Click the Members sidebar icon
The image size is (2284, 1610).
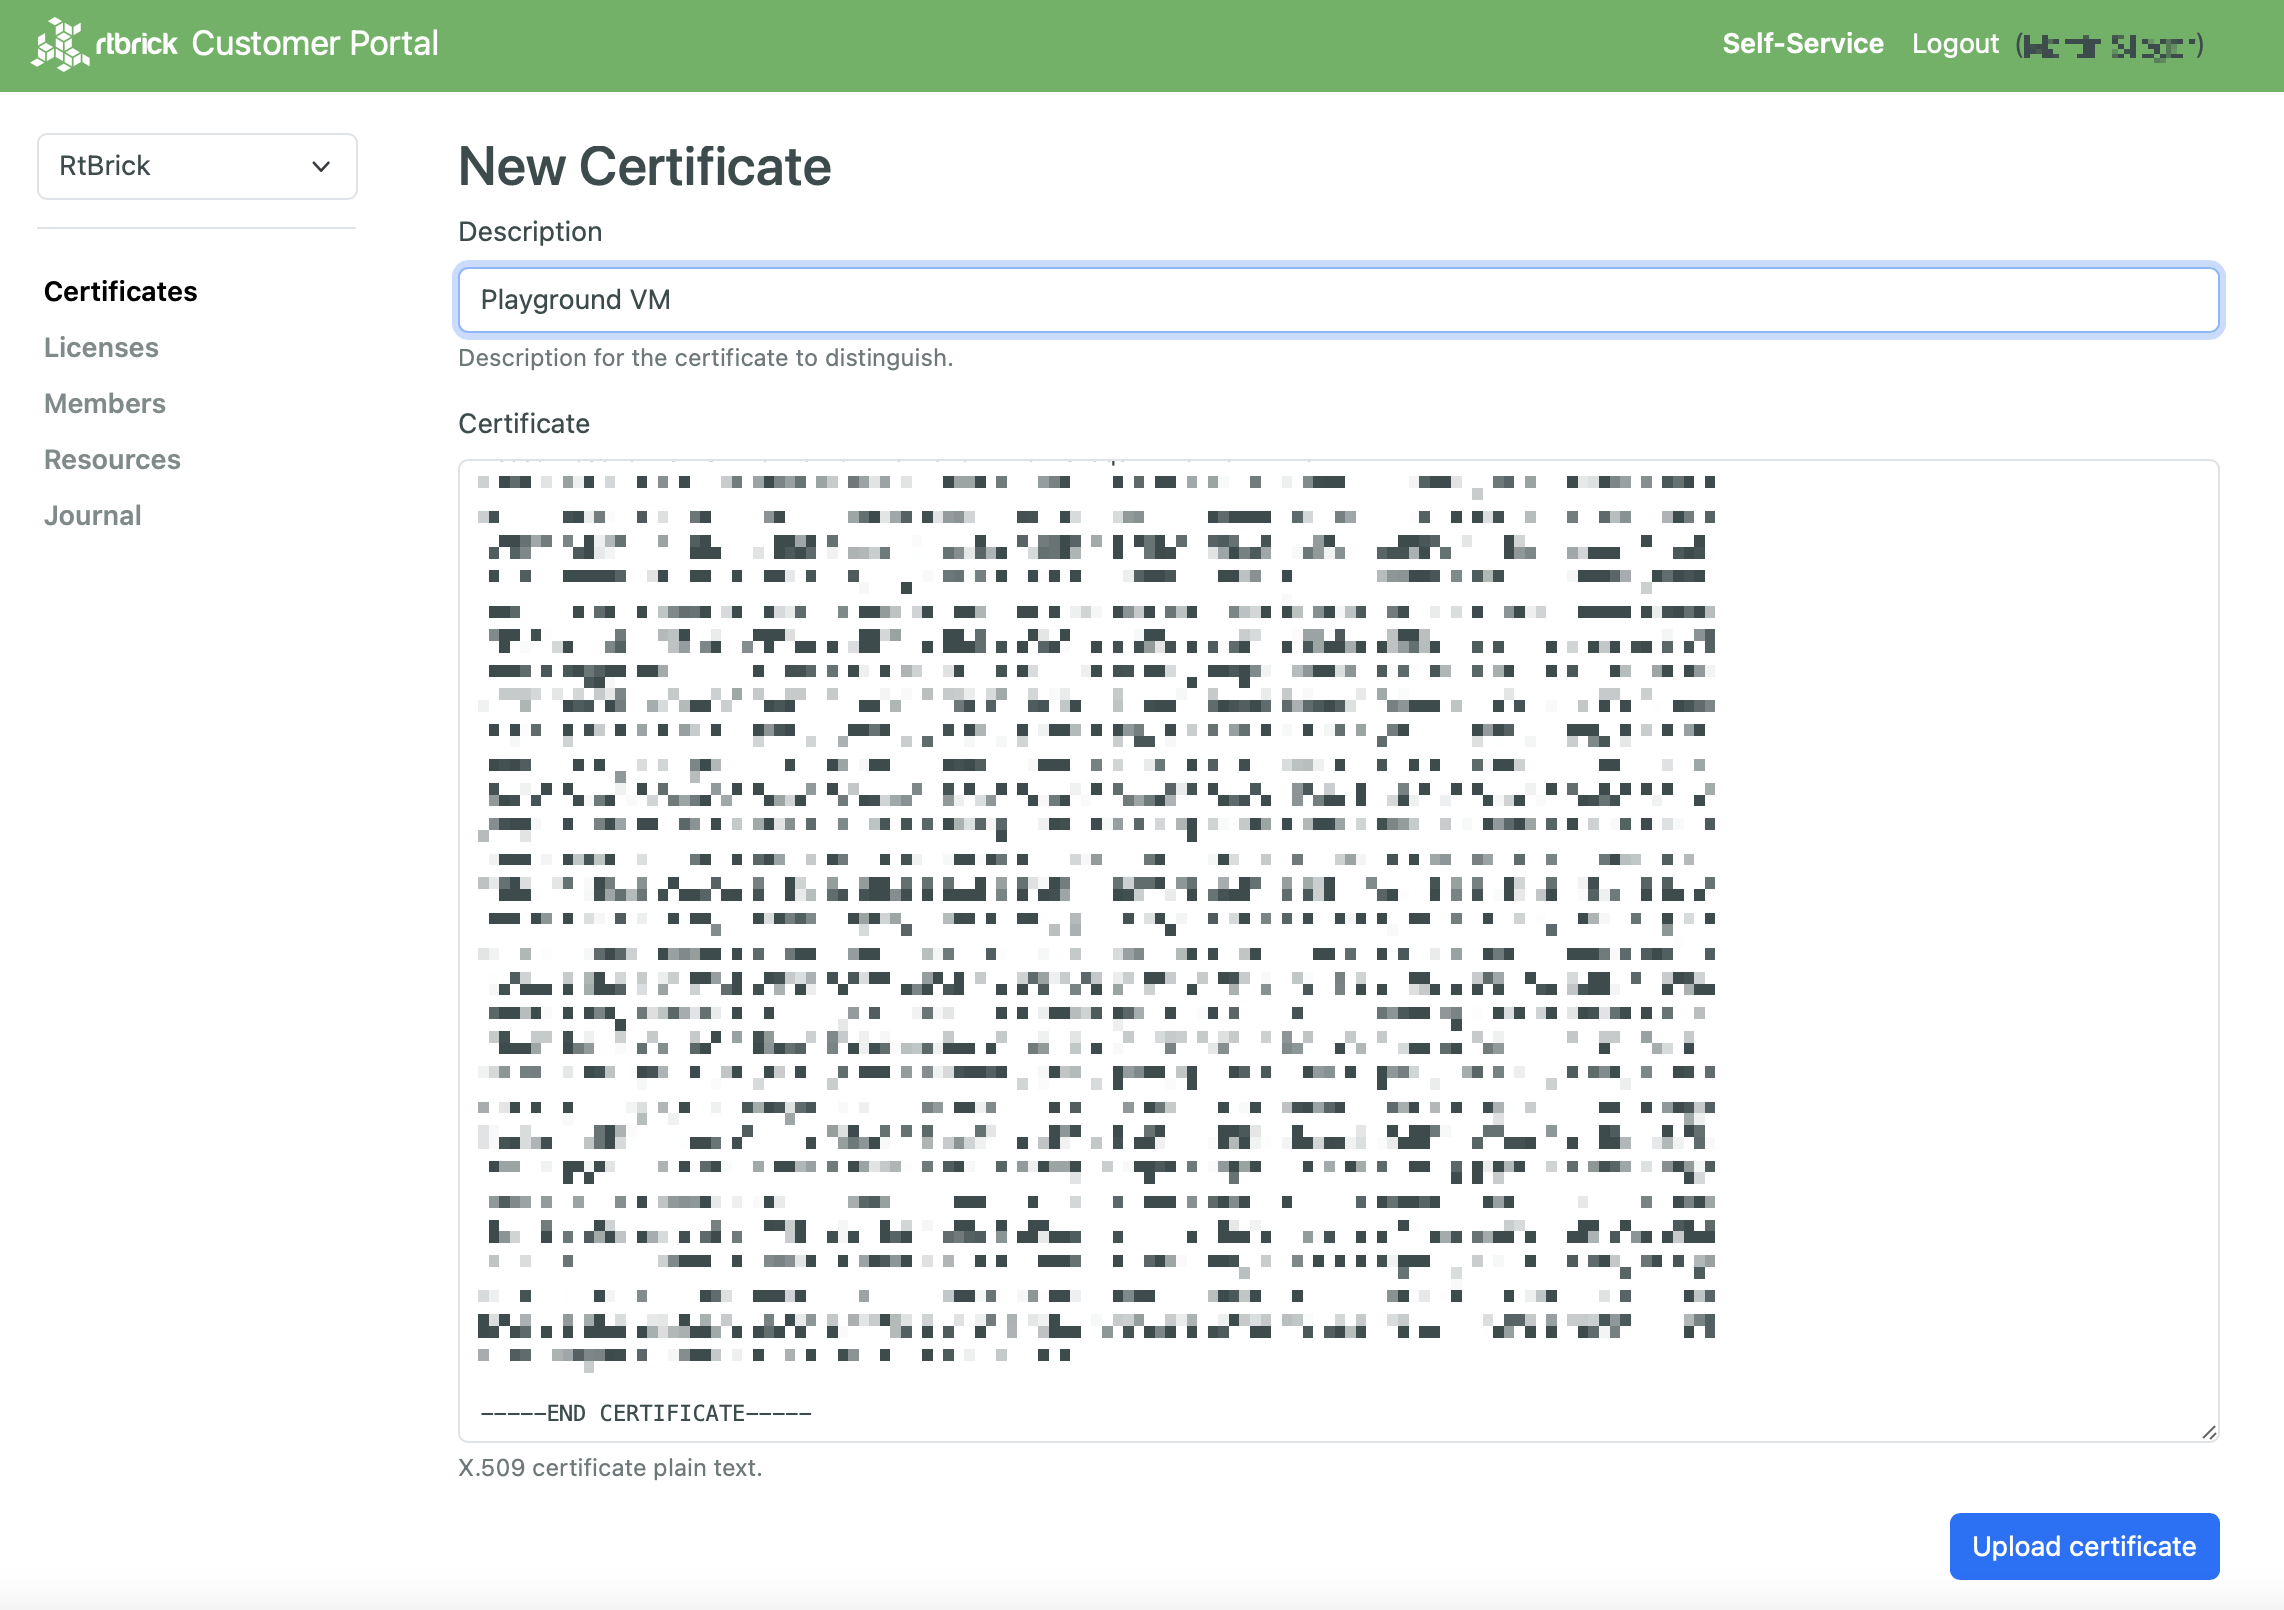[106, 402]
